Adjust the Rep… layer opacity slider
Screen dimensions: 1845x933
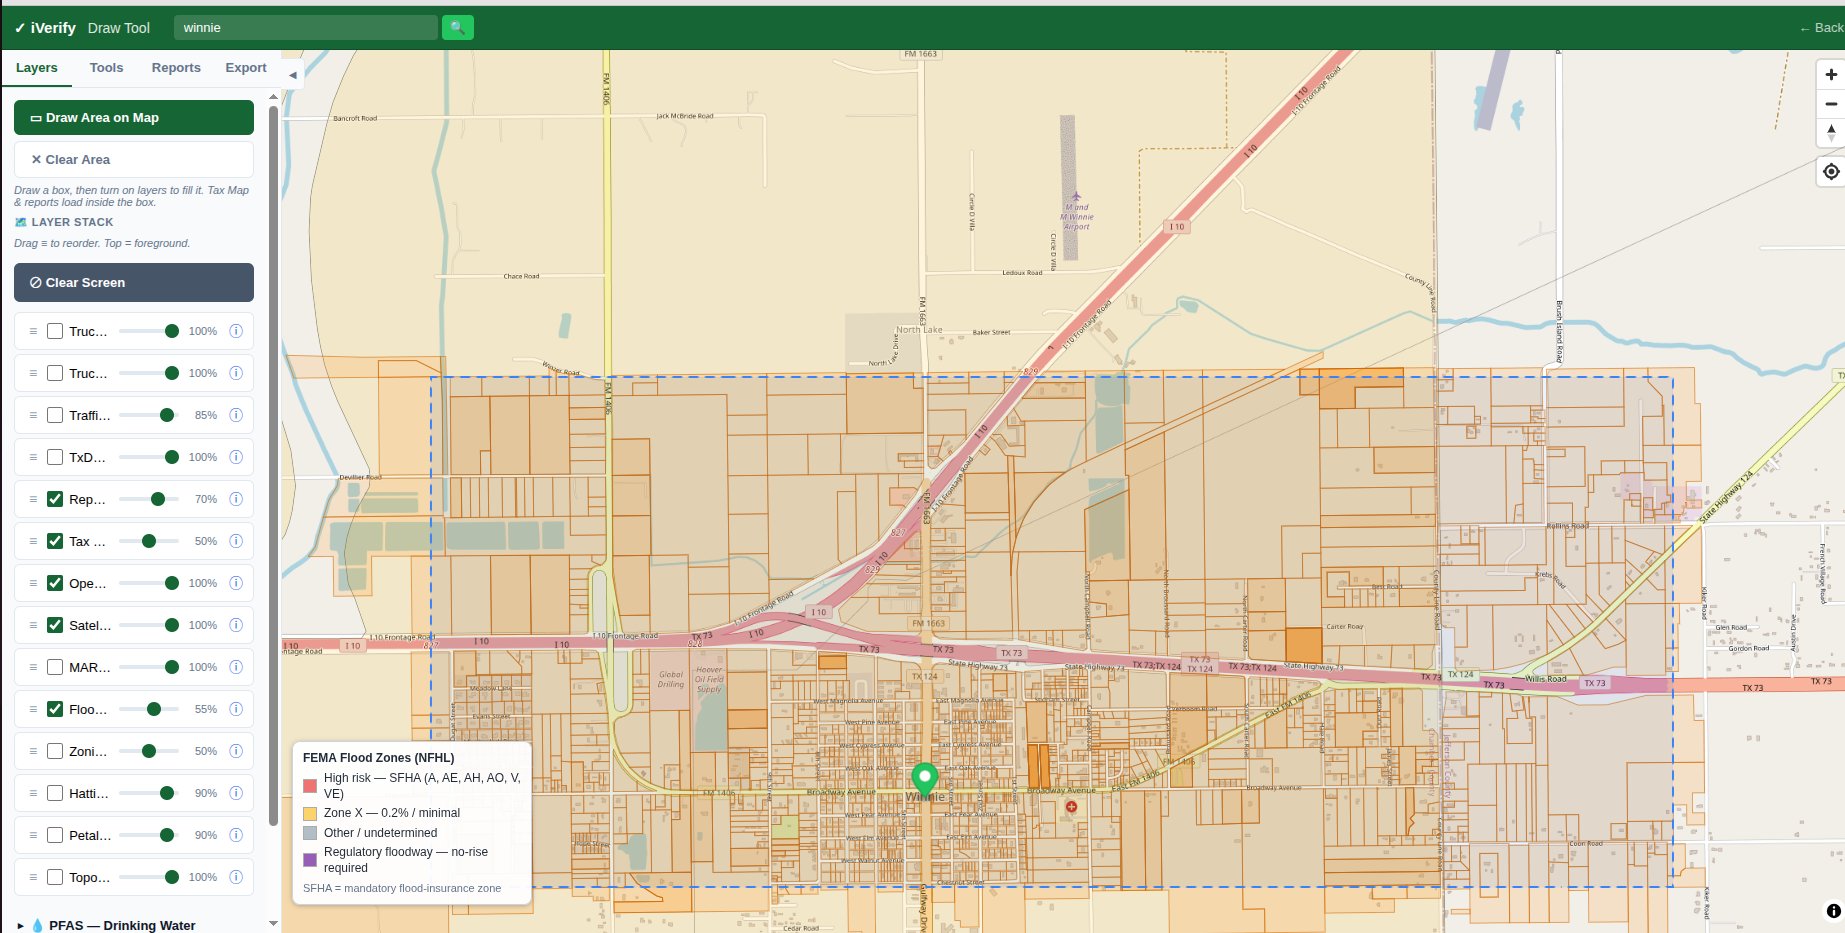point(149,499)
